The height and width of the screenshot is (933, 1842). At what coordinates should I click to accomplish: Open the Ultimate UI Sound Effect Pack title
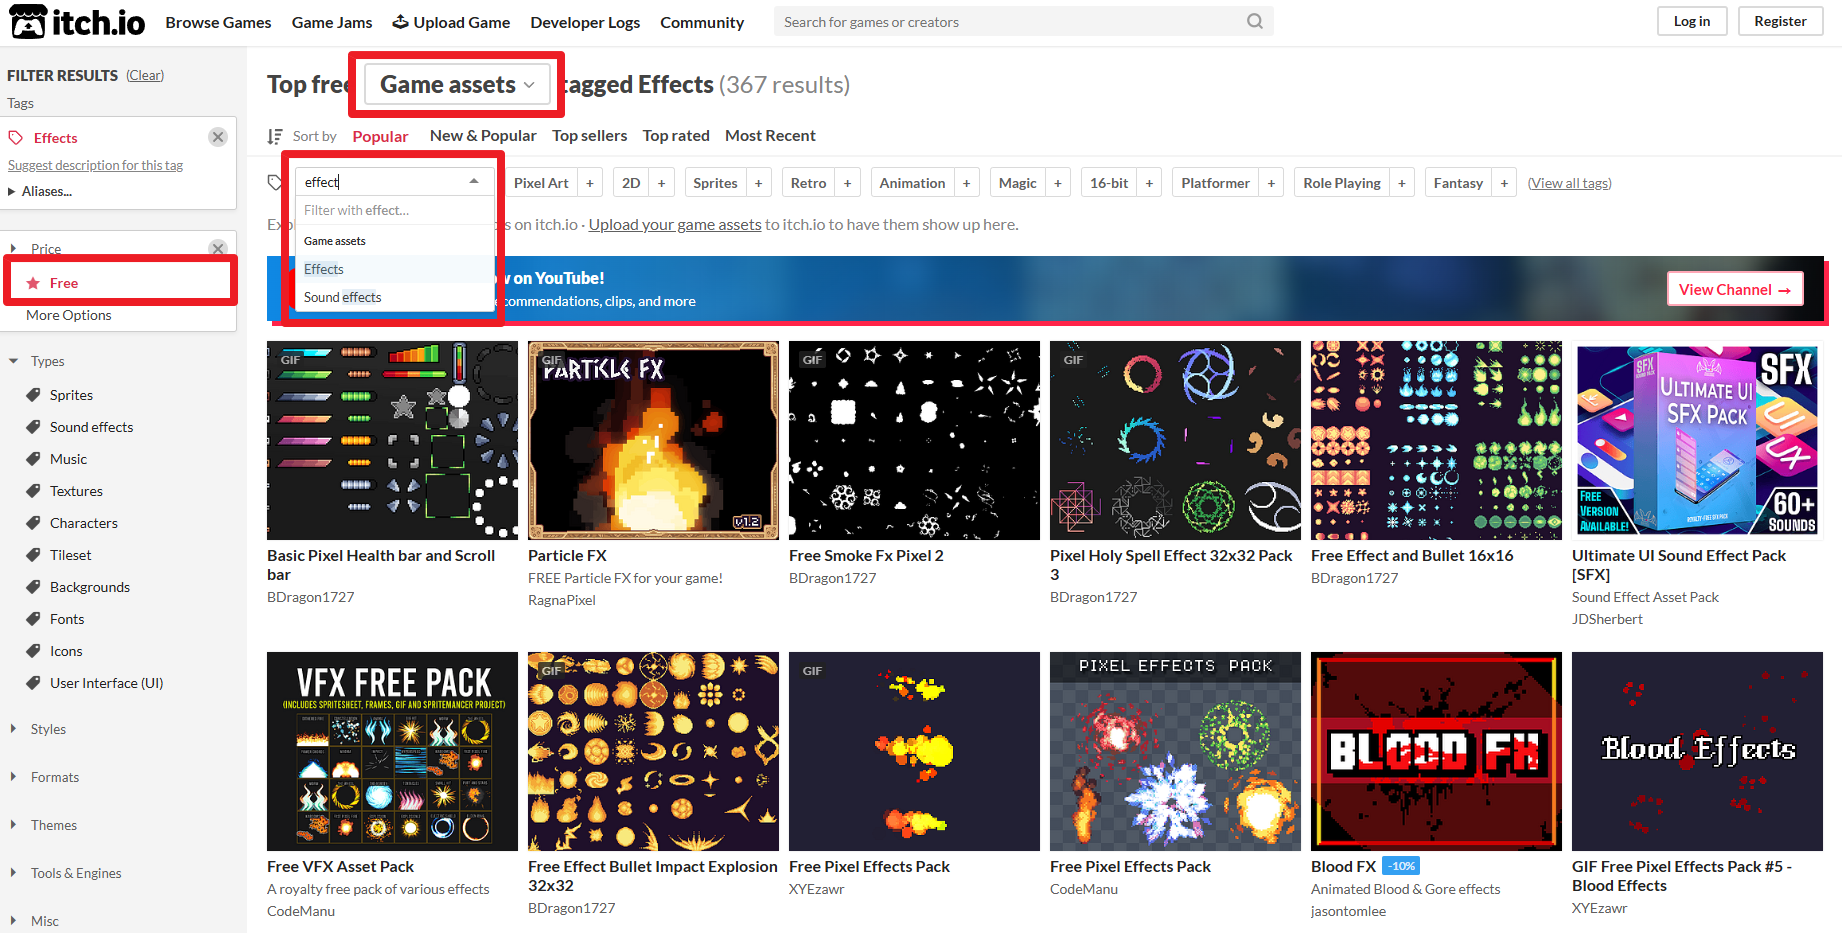tap(1678, 565)
